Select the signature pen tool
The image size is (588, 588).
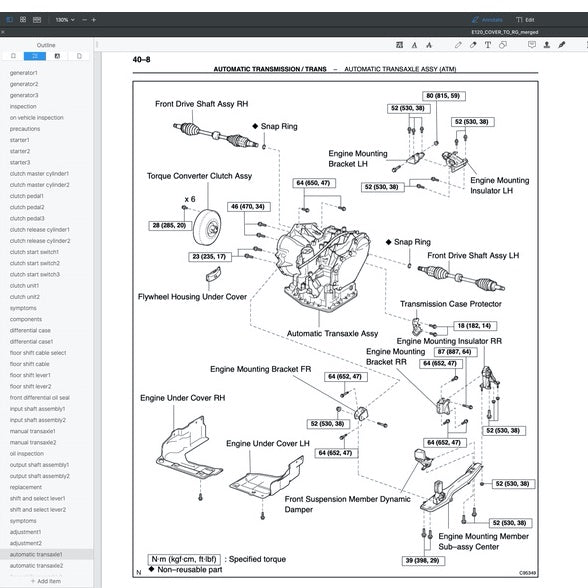[x=561, y=45]
